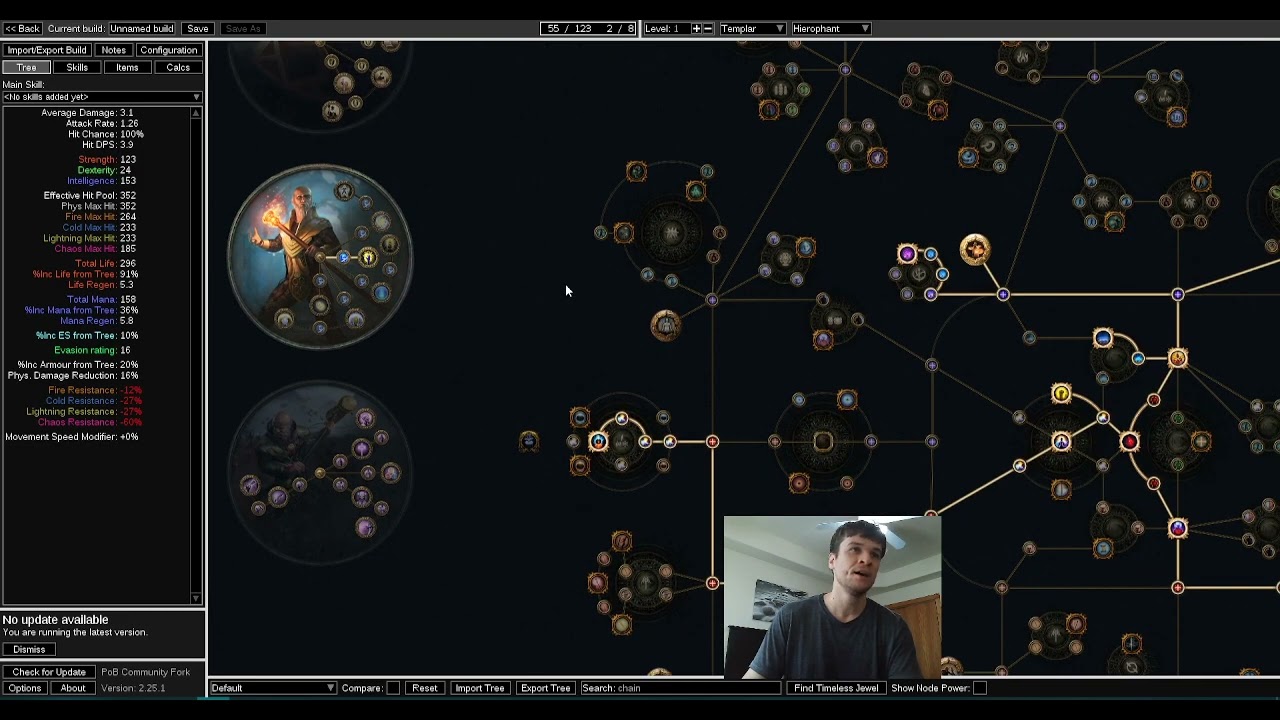The height and width of the screenshot is (720, 1280).
Task: Click the allocated notable directly below the yellow notable
Action: (1061, 441)
